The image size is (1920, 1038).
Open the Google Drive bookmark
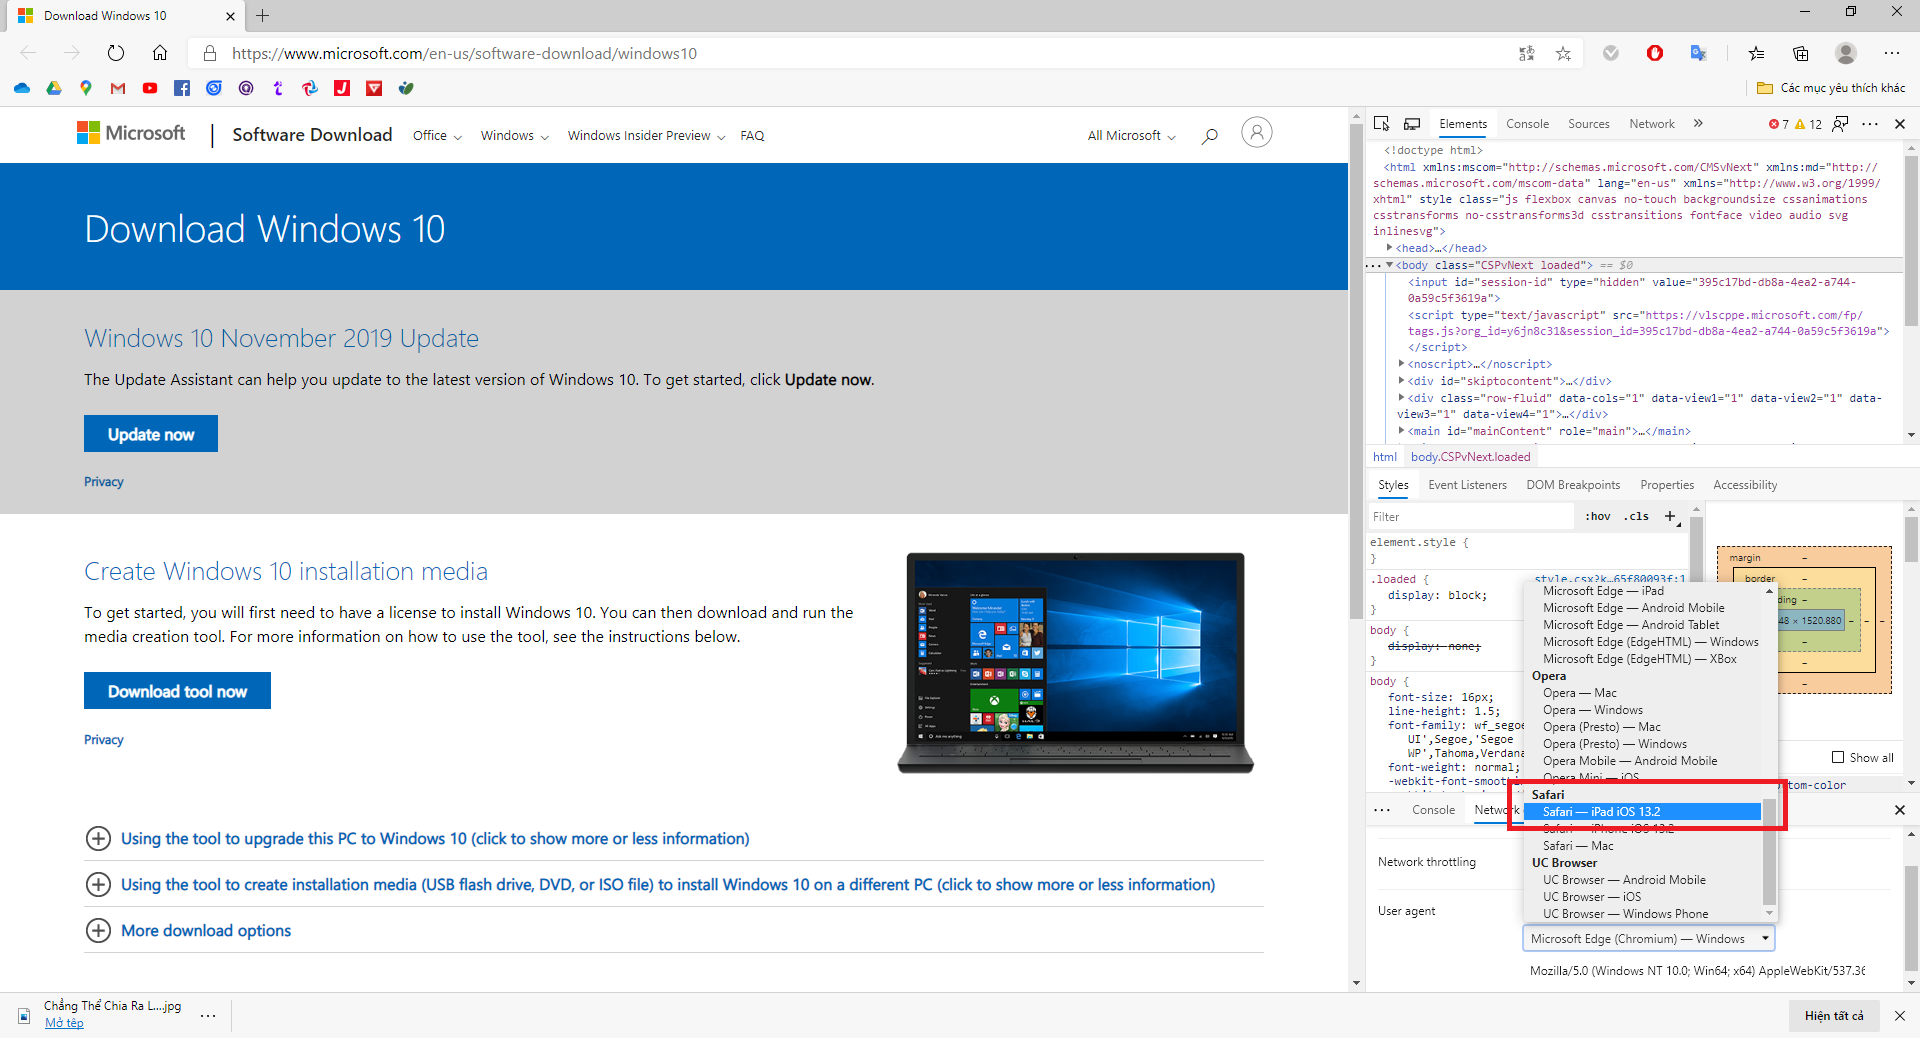(x=54, y=88)
